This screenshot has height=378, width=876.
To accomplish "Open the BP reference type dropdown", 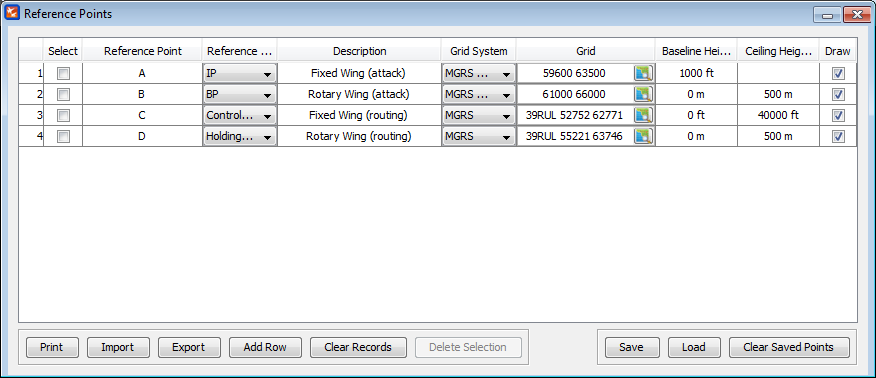I will (x=240, y=94).
